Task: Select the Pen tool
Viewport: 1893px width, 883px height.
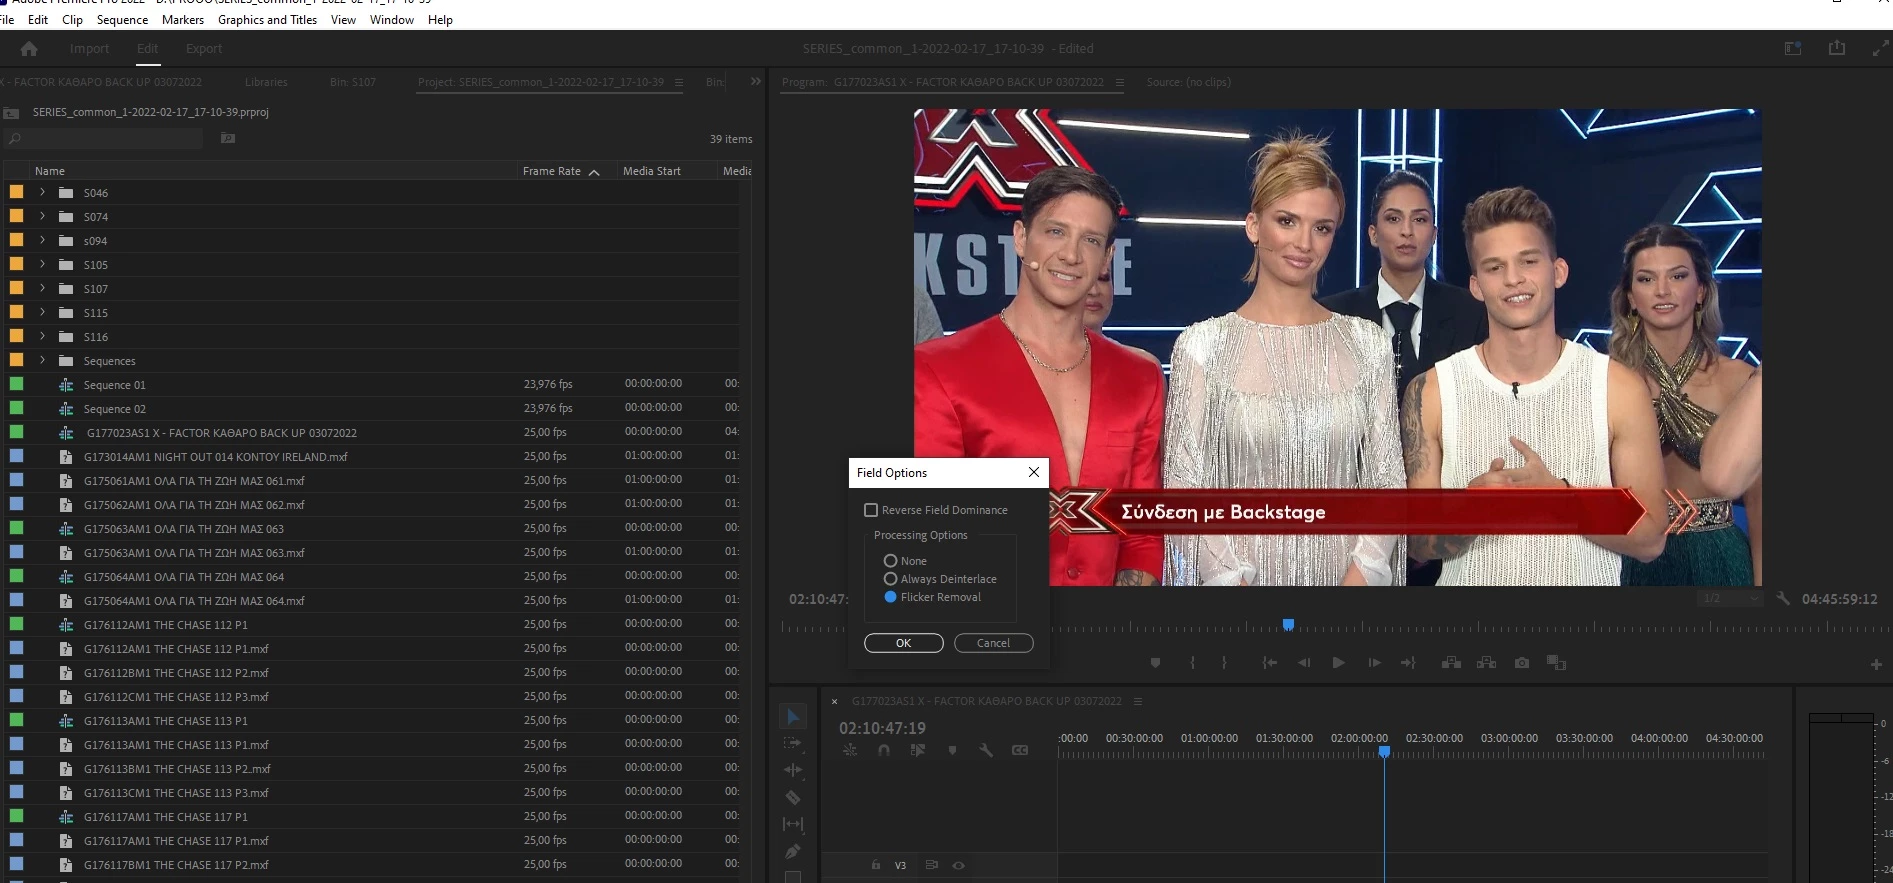Action: pos(793,851)
